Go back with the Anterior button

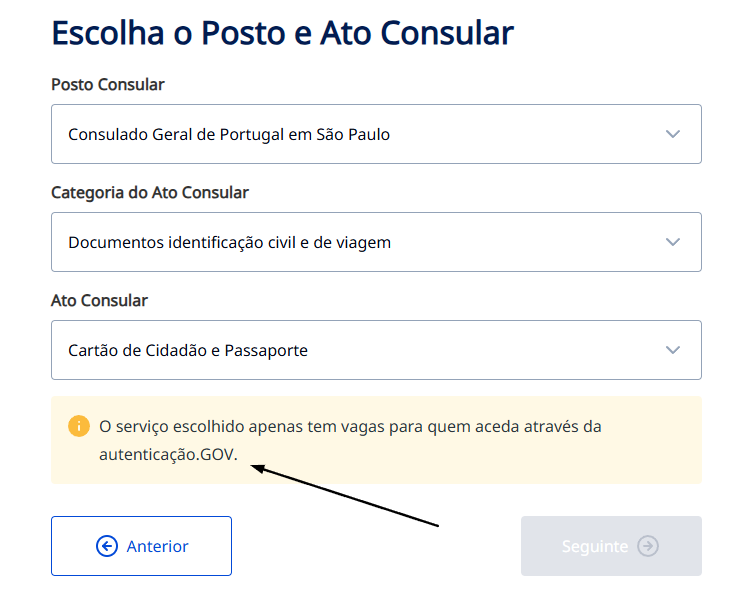click(141, 546)
